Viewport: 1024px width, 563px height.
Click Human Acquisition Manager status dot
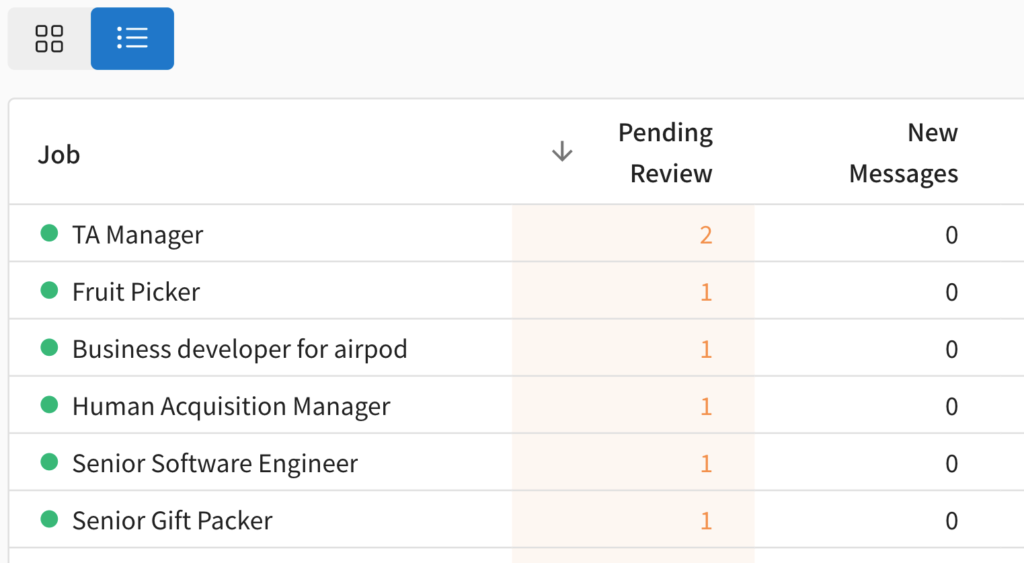49,406
